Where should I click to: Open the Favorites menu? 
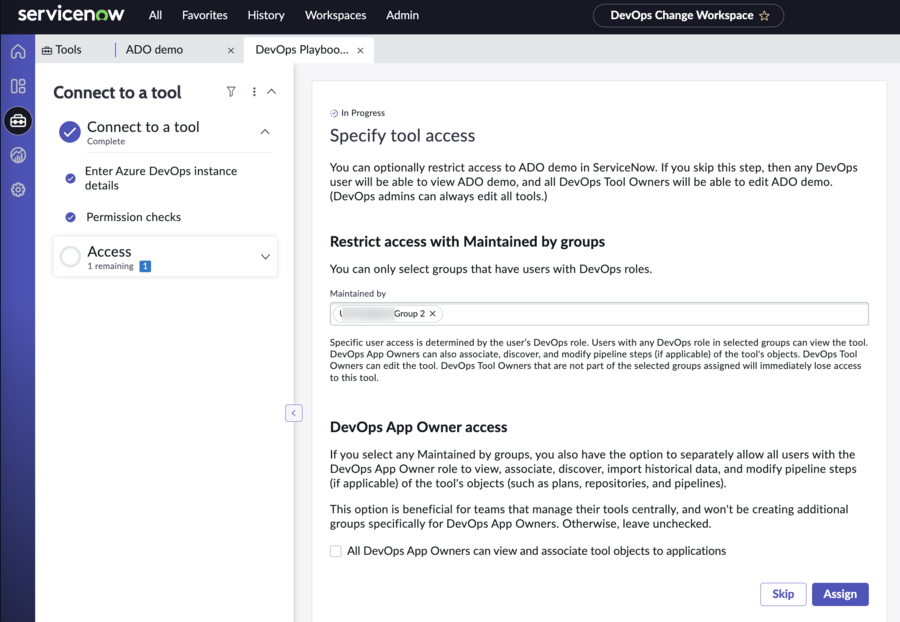pyautogui.click(x=205, y=15)
